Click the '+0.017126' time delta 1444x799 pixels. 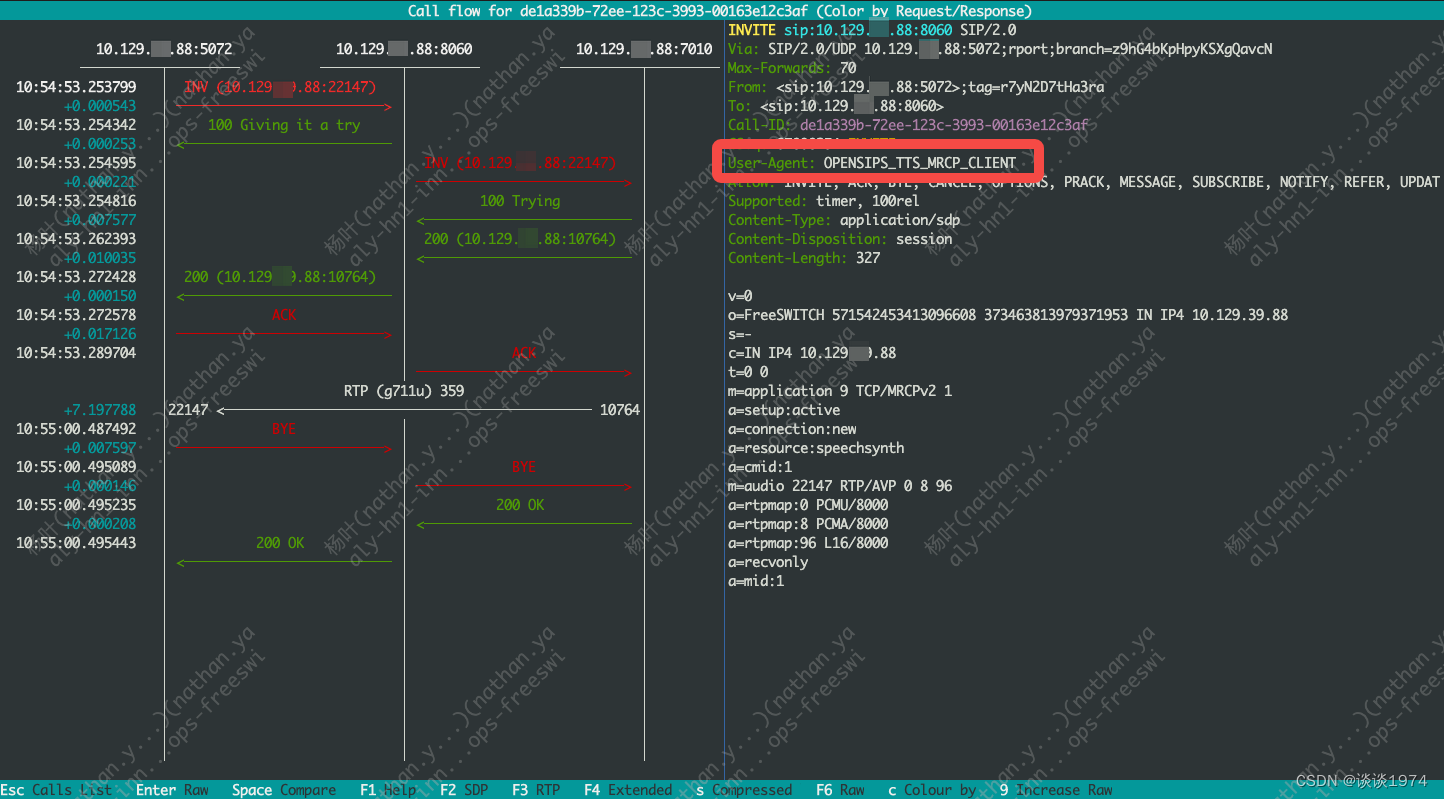(x=100, y=334)
